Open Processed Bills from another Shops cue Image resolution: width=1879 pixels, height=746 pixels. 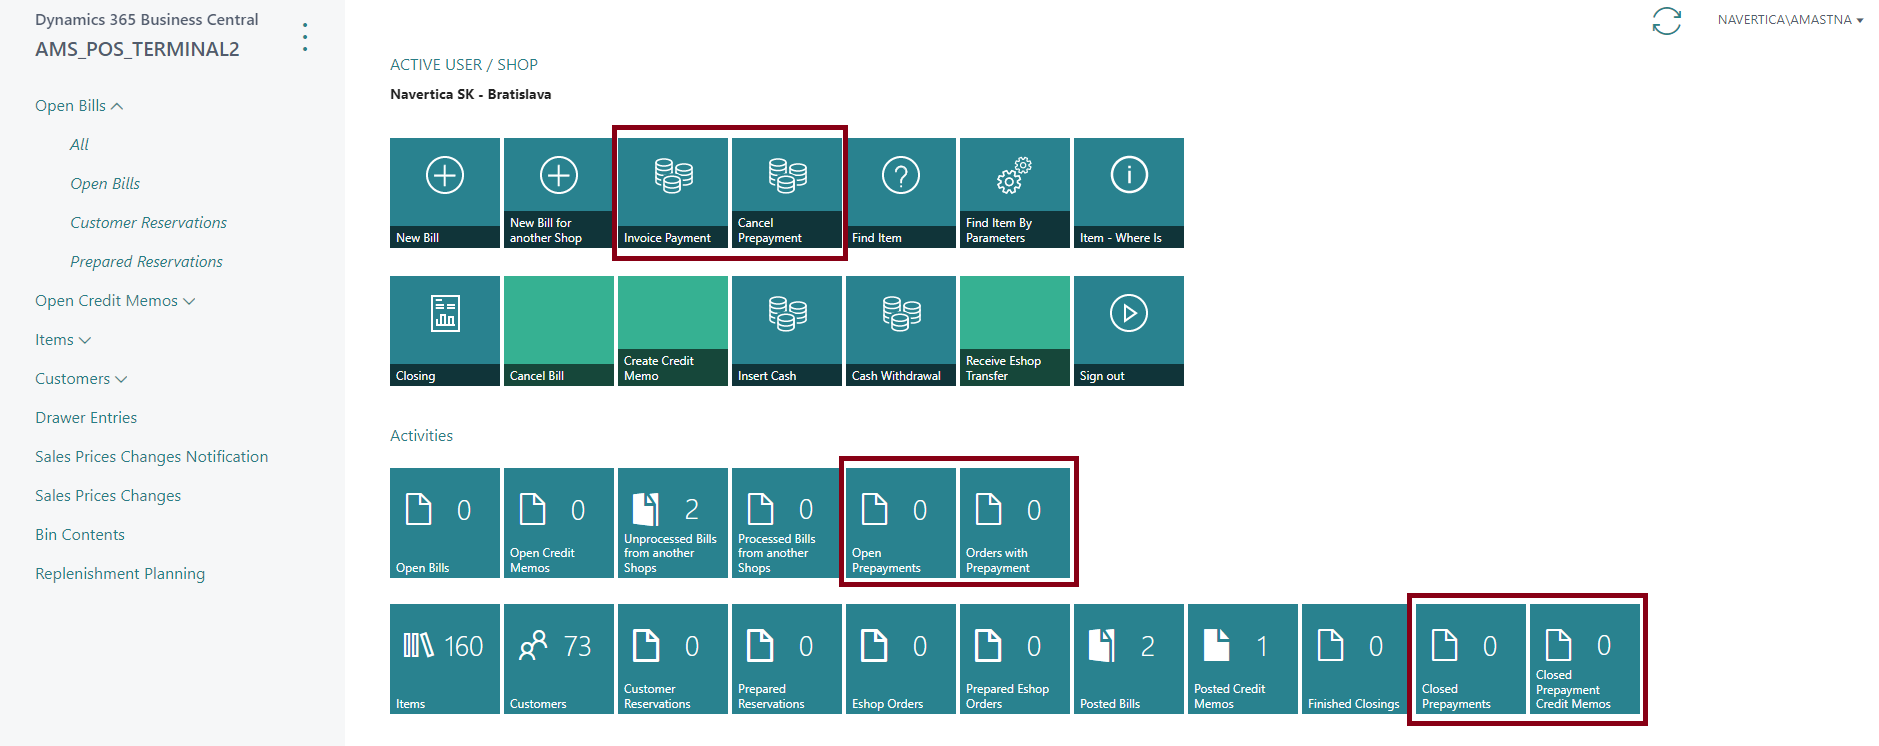[787, 523]
